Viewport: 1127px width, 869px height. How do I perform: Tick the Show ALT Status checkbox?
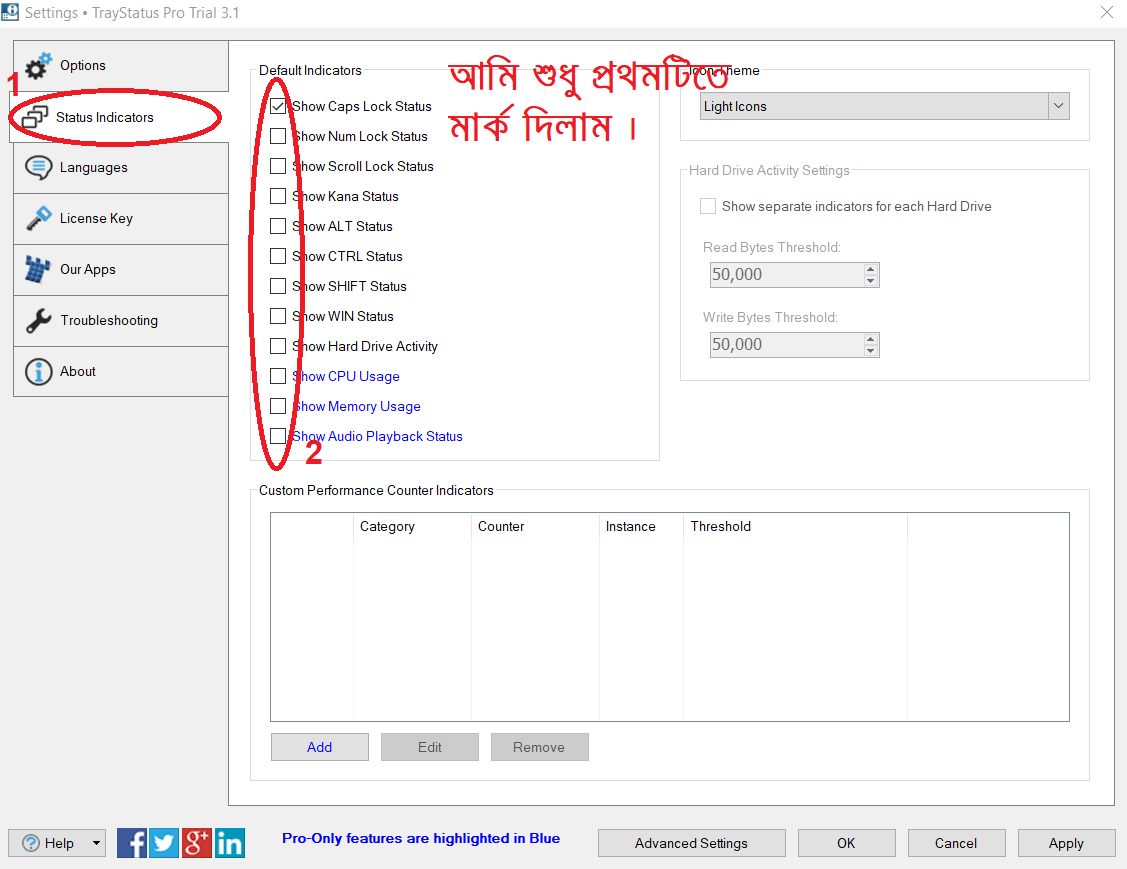pos(277,226)
